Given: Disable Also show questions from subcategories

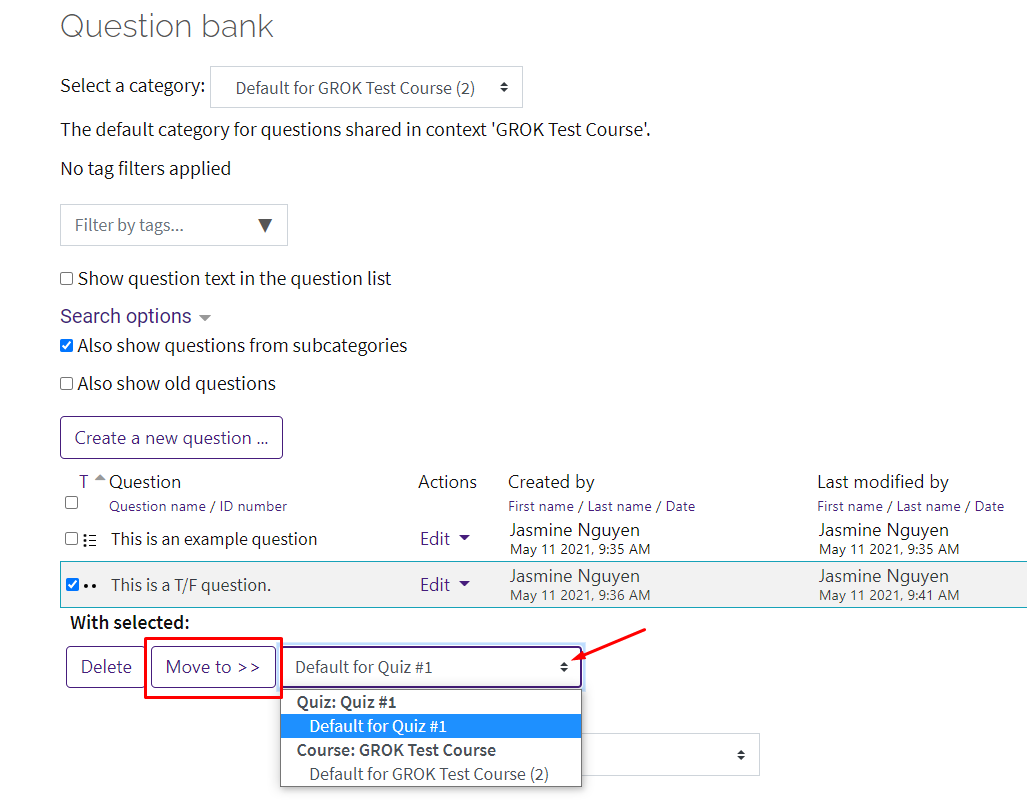Looking at the screenshot, I should tap(66, 345).
